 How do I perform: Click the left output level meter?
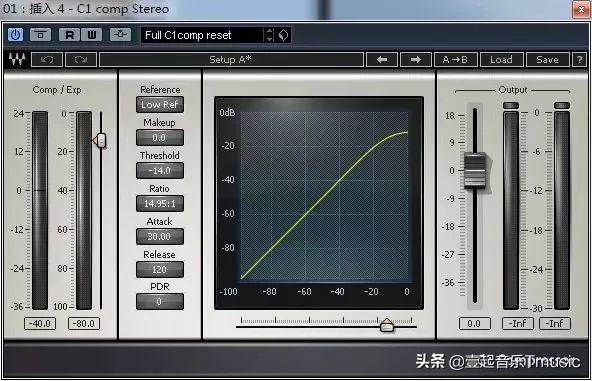511,210
